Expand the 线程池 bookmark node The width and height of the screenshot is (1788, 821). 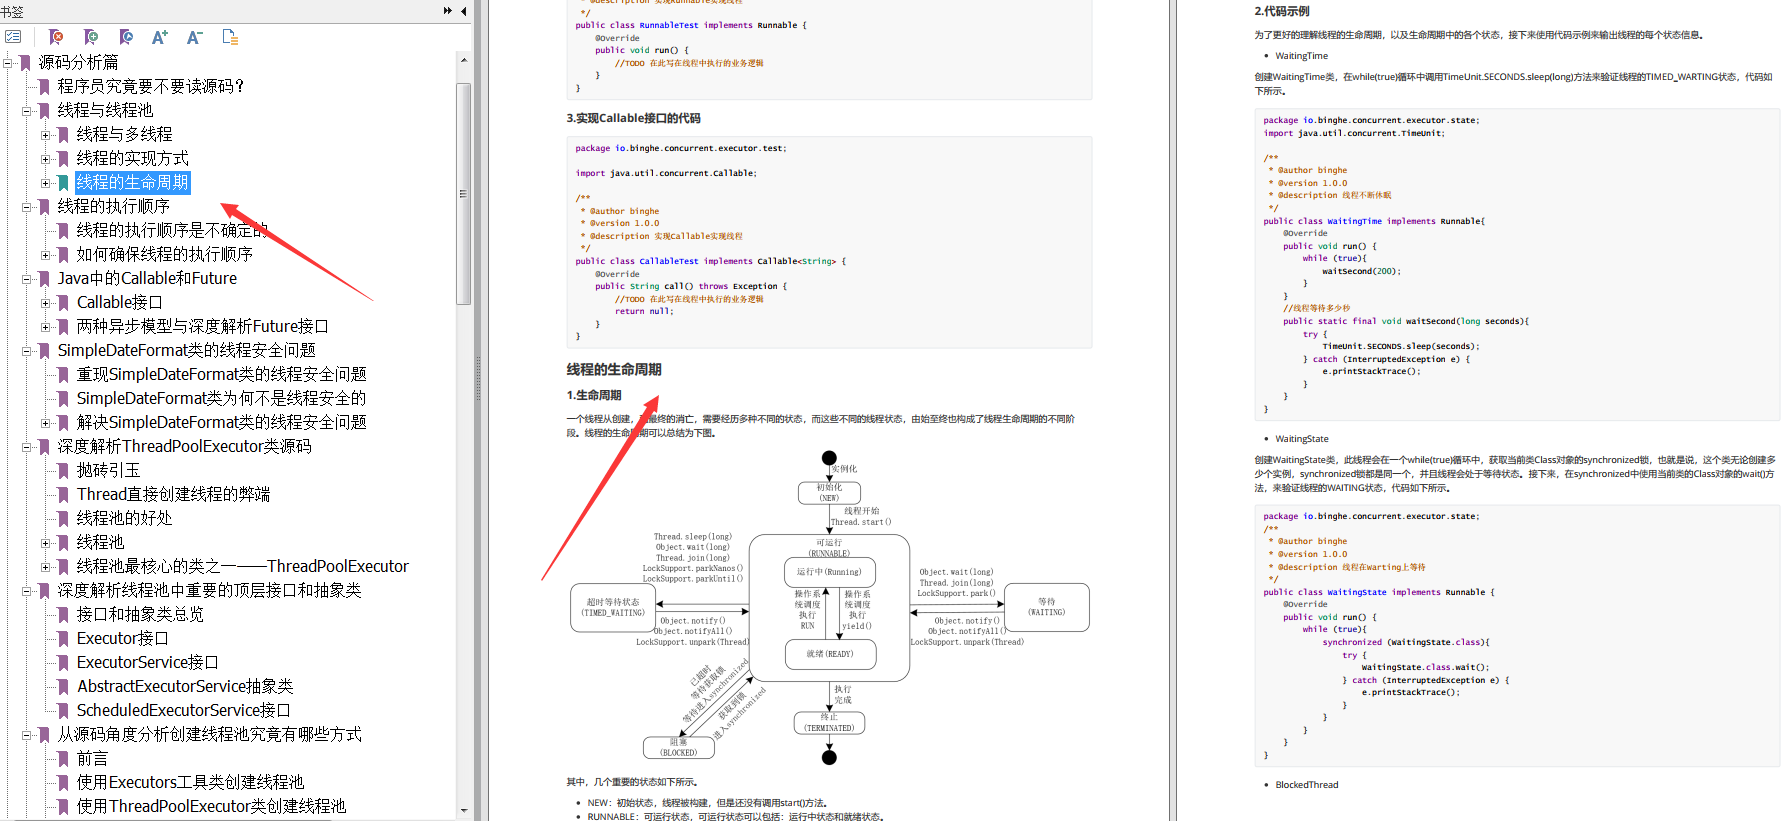(46, 542)
